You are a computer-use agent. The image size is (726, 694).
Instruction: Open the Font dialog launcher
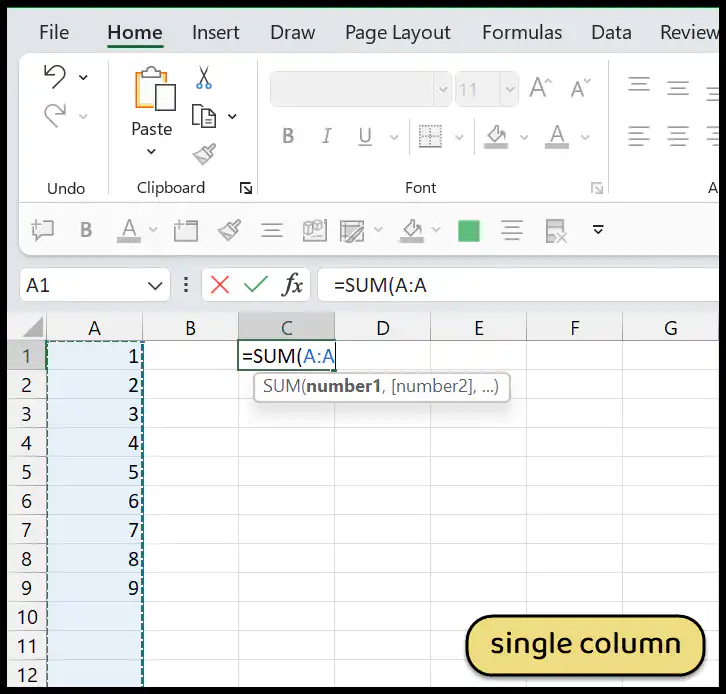point(597,188)
